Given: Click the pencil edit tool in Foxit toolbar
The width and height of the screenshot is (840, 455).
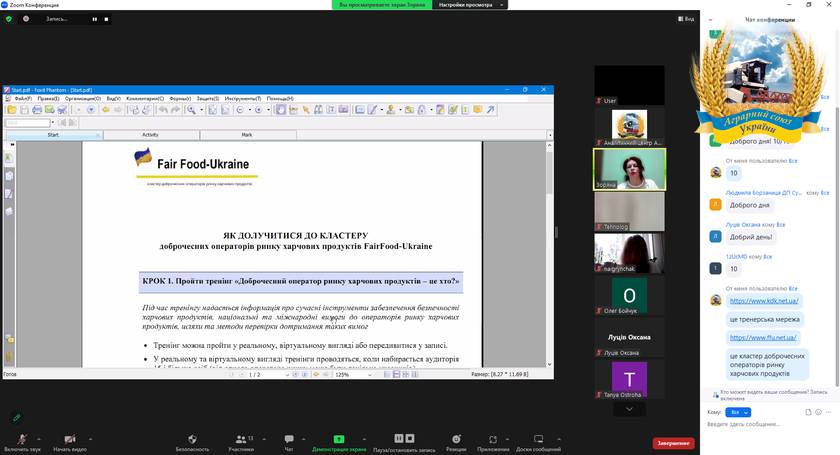Looking at the screenshot, I should (372, 110).
